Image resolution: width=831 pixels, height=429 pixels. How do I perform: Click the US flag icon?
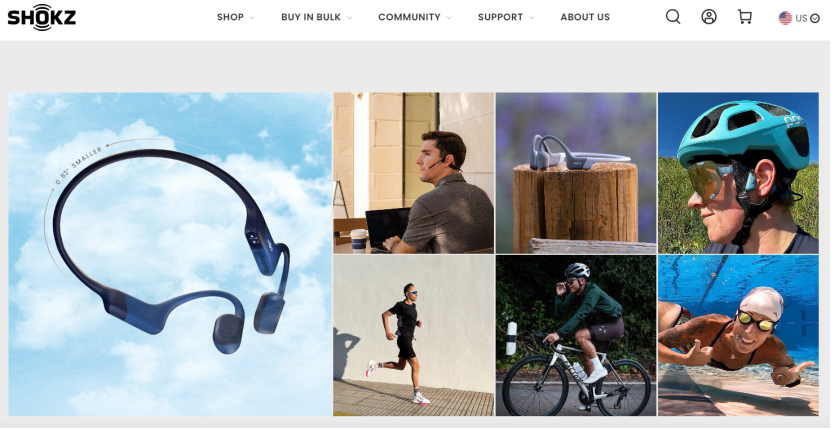[x=785, y=18]
